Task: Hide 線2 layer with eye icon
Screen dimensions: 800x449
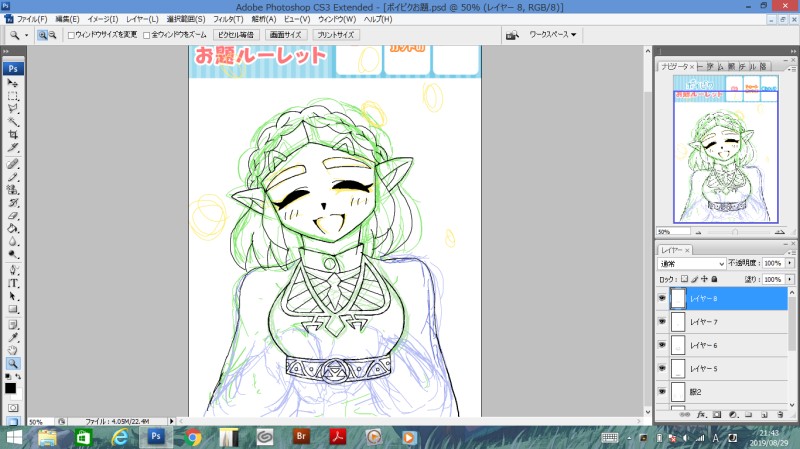Action: click(662, 391)
